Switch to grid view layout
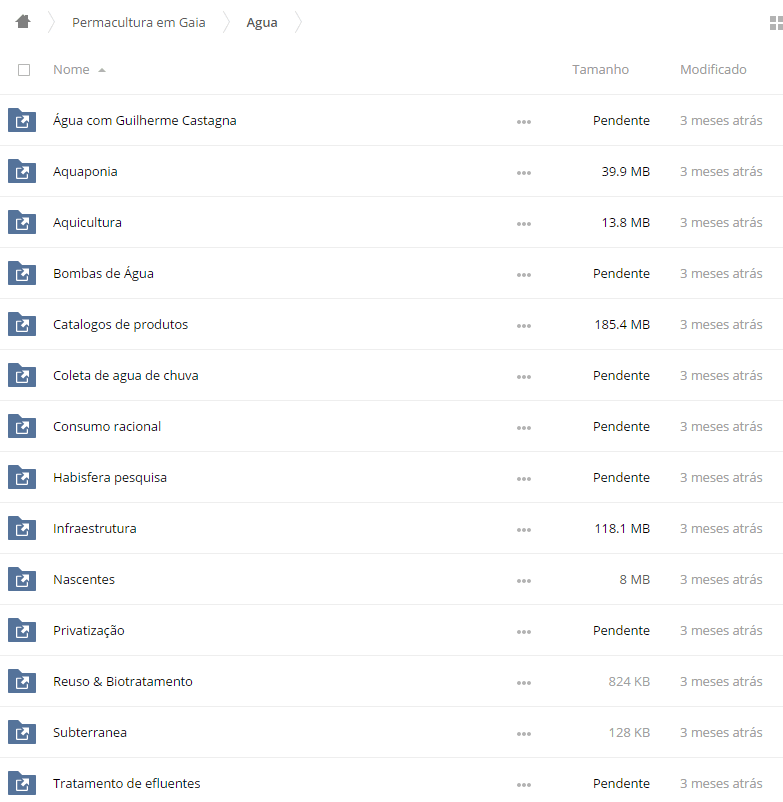 tap(776, 23)
